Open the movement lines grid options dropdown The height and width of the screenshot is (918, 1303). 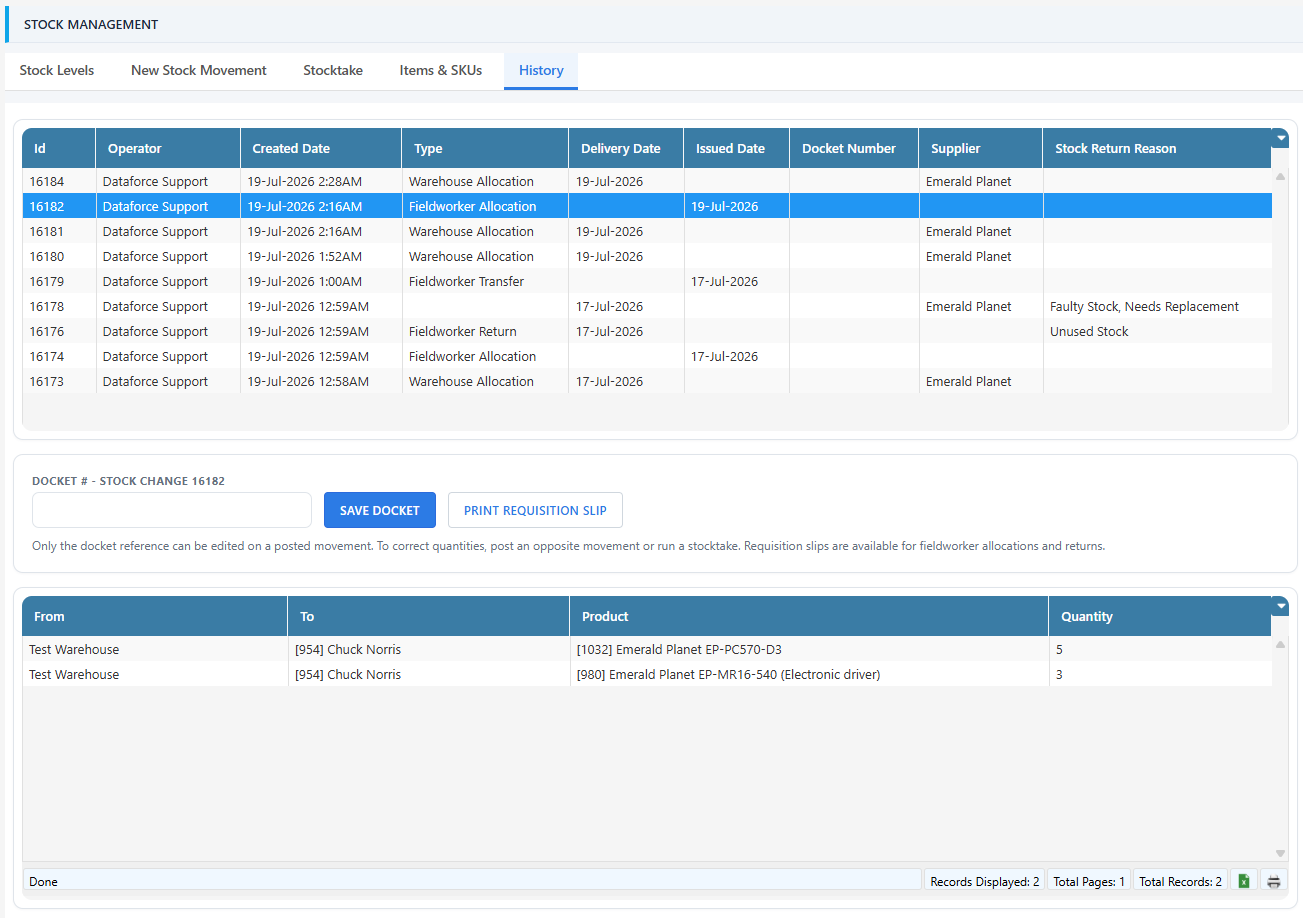(1281, 606)
